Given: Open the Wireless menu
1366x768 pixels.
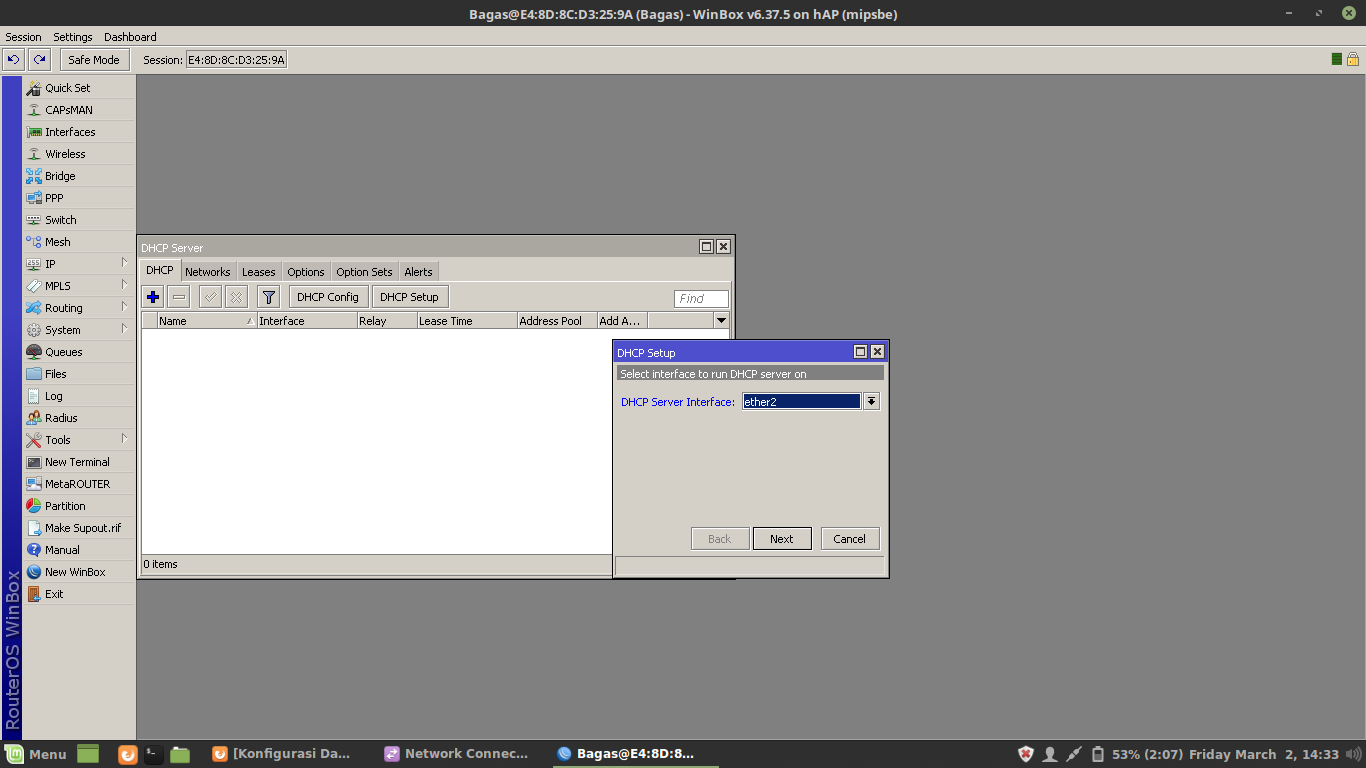Looking at the screenshot, I should click(79, 154).
